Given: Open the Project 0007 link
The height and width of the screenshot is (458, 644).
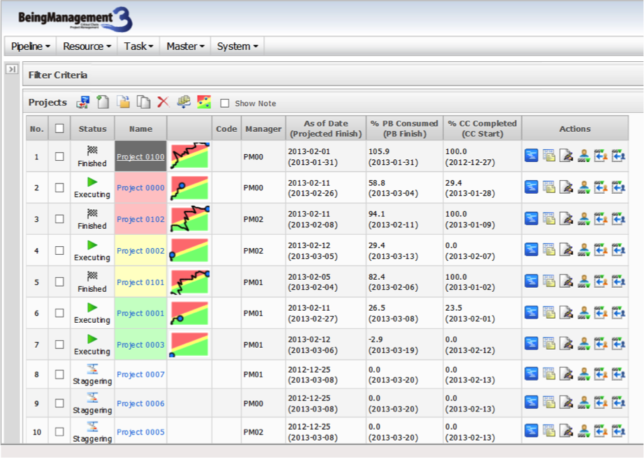Looking at the screenshot, I should click(x=140, y=374).
